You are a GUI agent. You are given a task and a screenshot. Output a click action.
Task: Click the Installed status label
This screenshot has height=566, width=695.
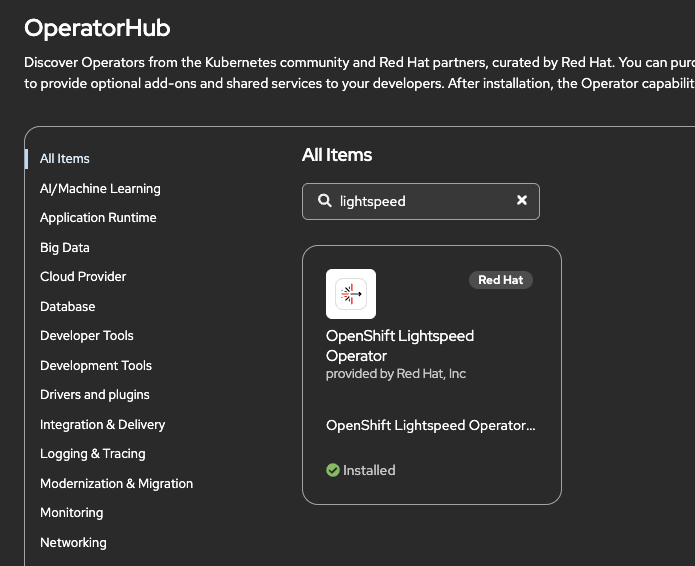369,470
